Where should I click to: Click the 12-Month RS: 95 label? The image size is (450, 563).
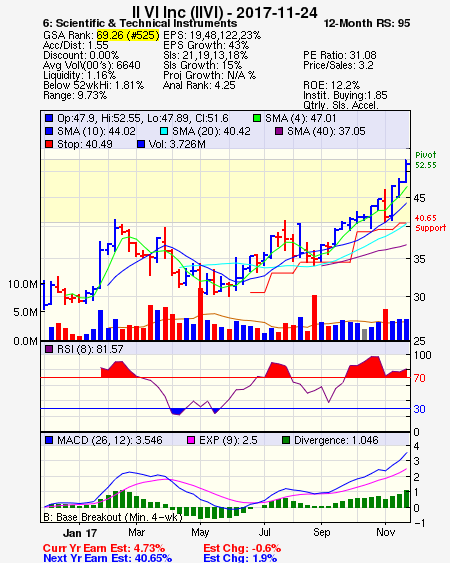coord(367,23)
